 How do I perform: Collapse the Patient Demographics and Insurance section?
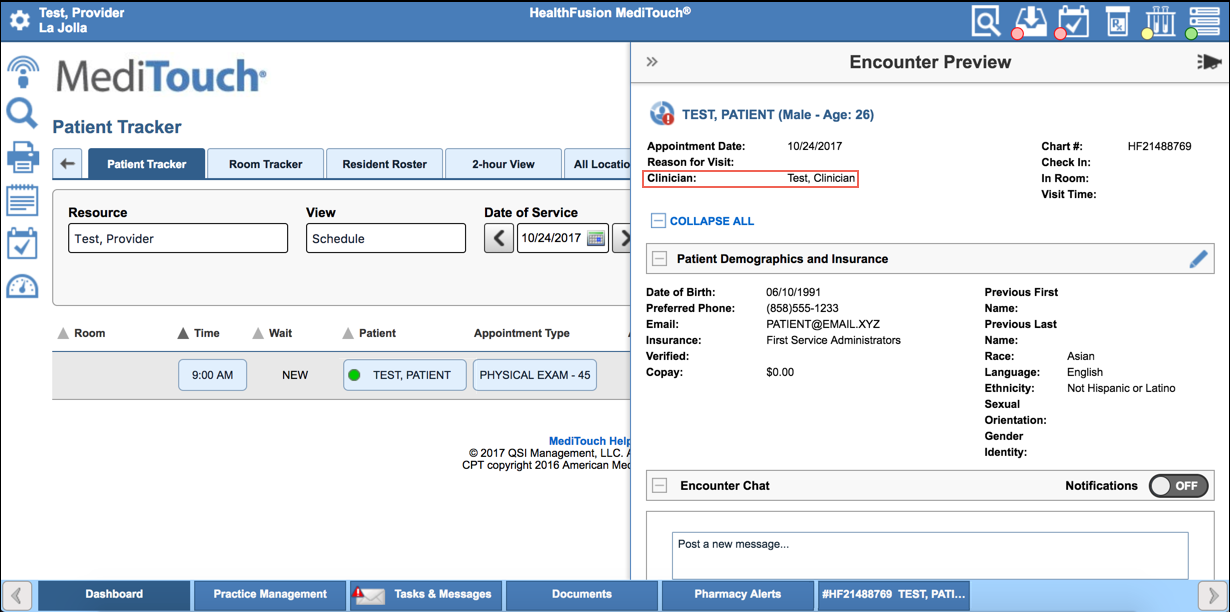(660, 259)
